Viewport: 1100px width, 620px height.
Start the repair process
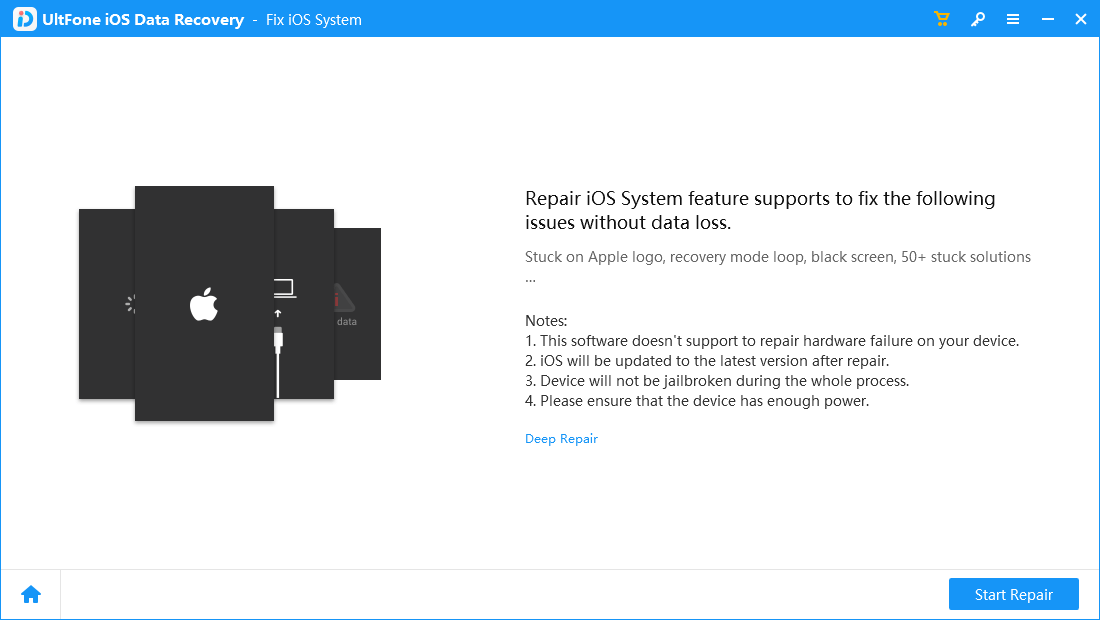point(1013,593)
